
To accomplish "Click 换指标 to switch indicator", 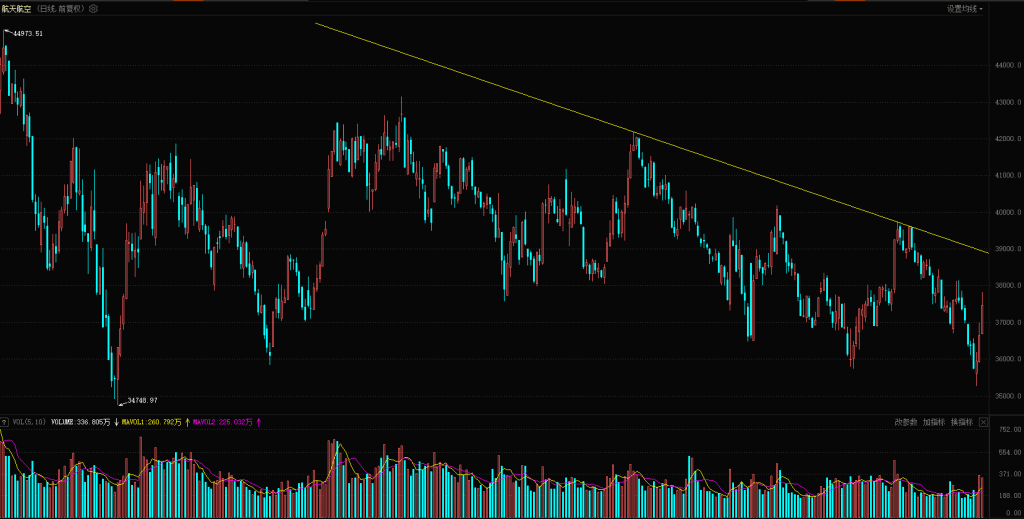I will (x=961, y=423).
